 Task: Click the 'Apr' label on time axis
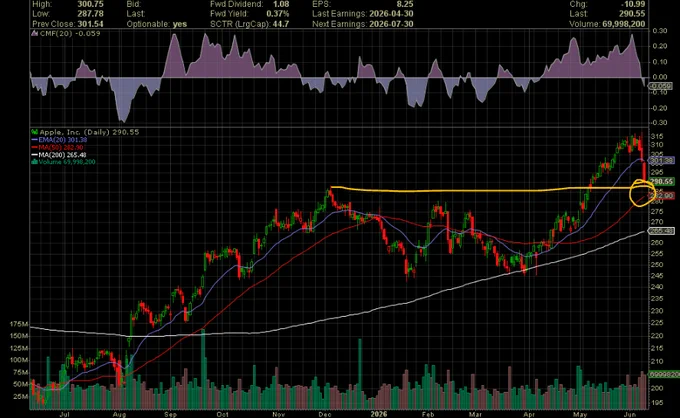point(529,415)
